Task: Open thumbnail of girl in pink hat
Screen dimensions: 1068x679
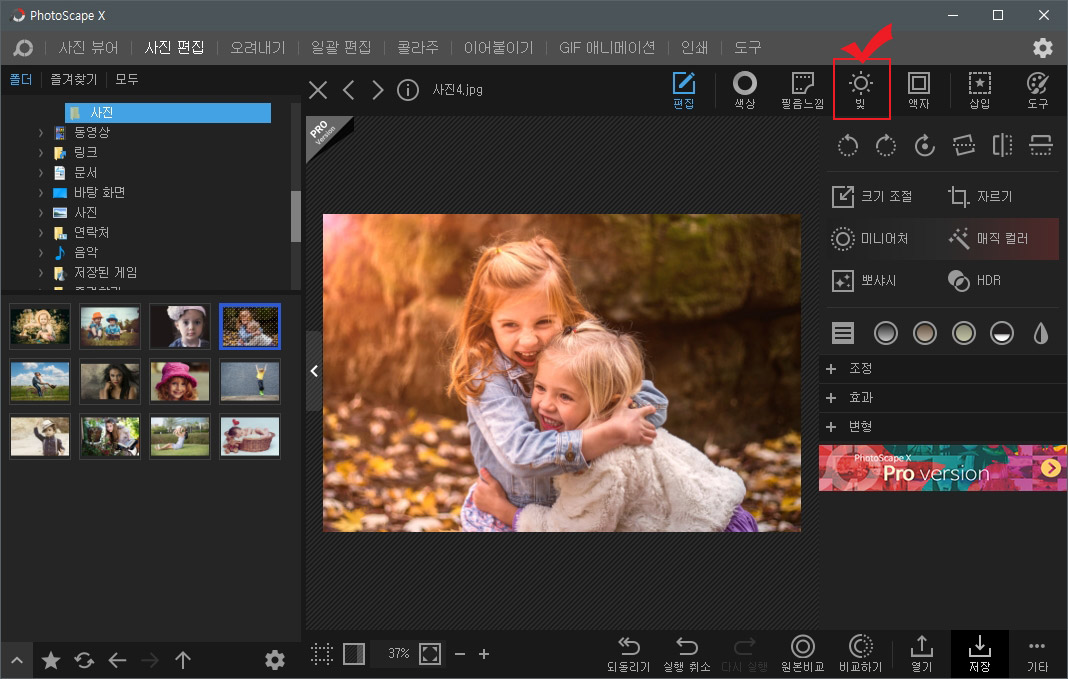Action: 180,381
